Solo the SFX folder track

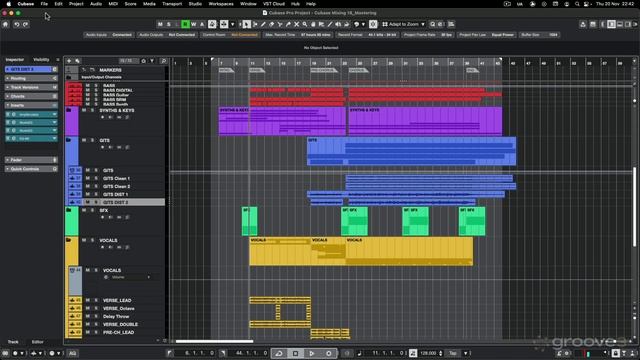pyautogui.click(x=92, y=210)
